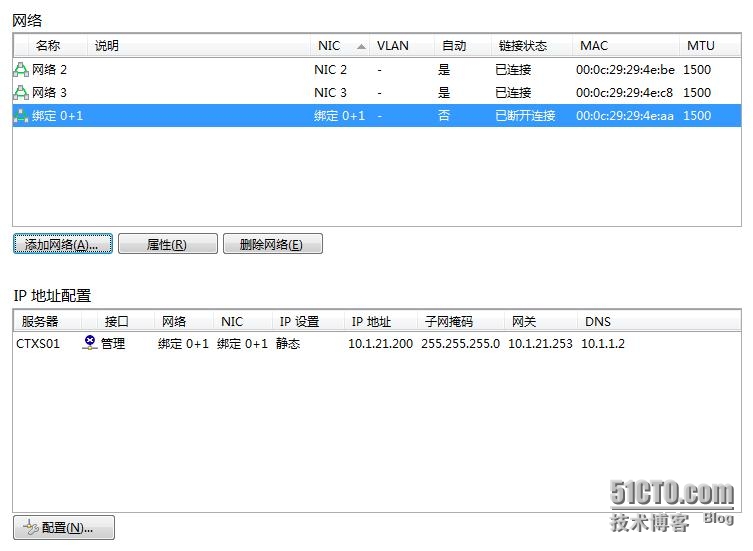Click subnet mask 255.255.255.0
This screenshot has height=551, width=753.
[461, 343]
